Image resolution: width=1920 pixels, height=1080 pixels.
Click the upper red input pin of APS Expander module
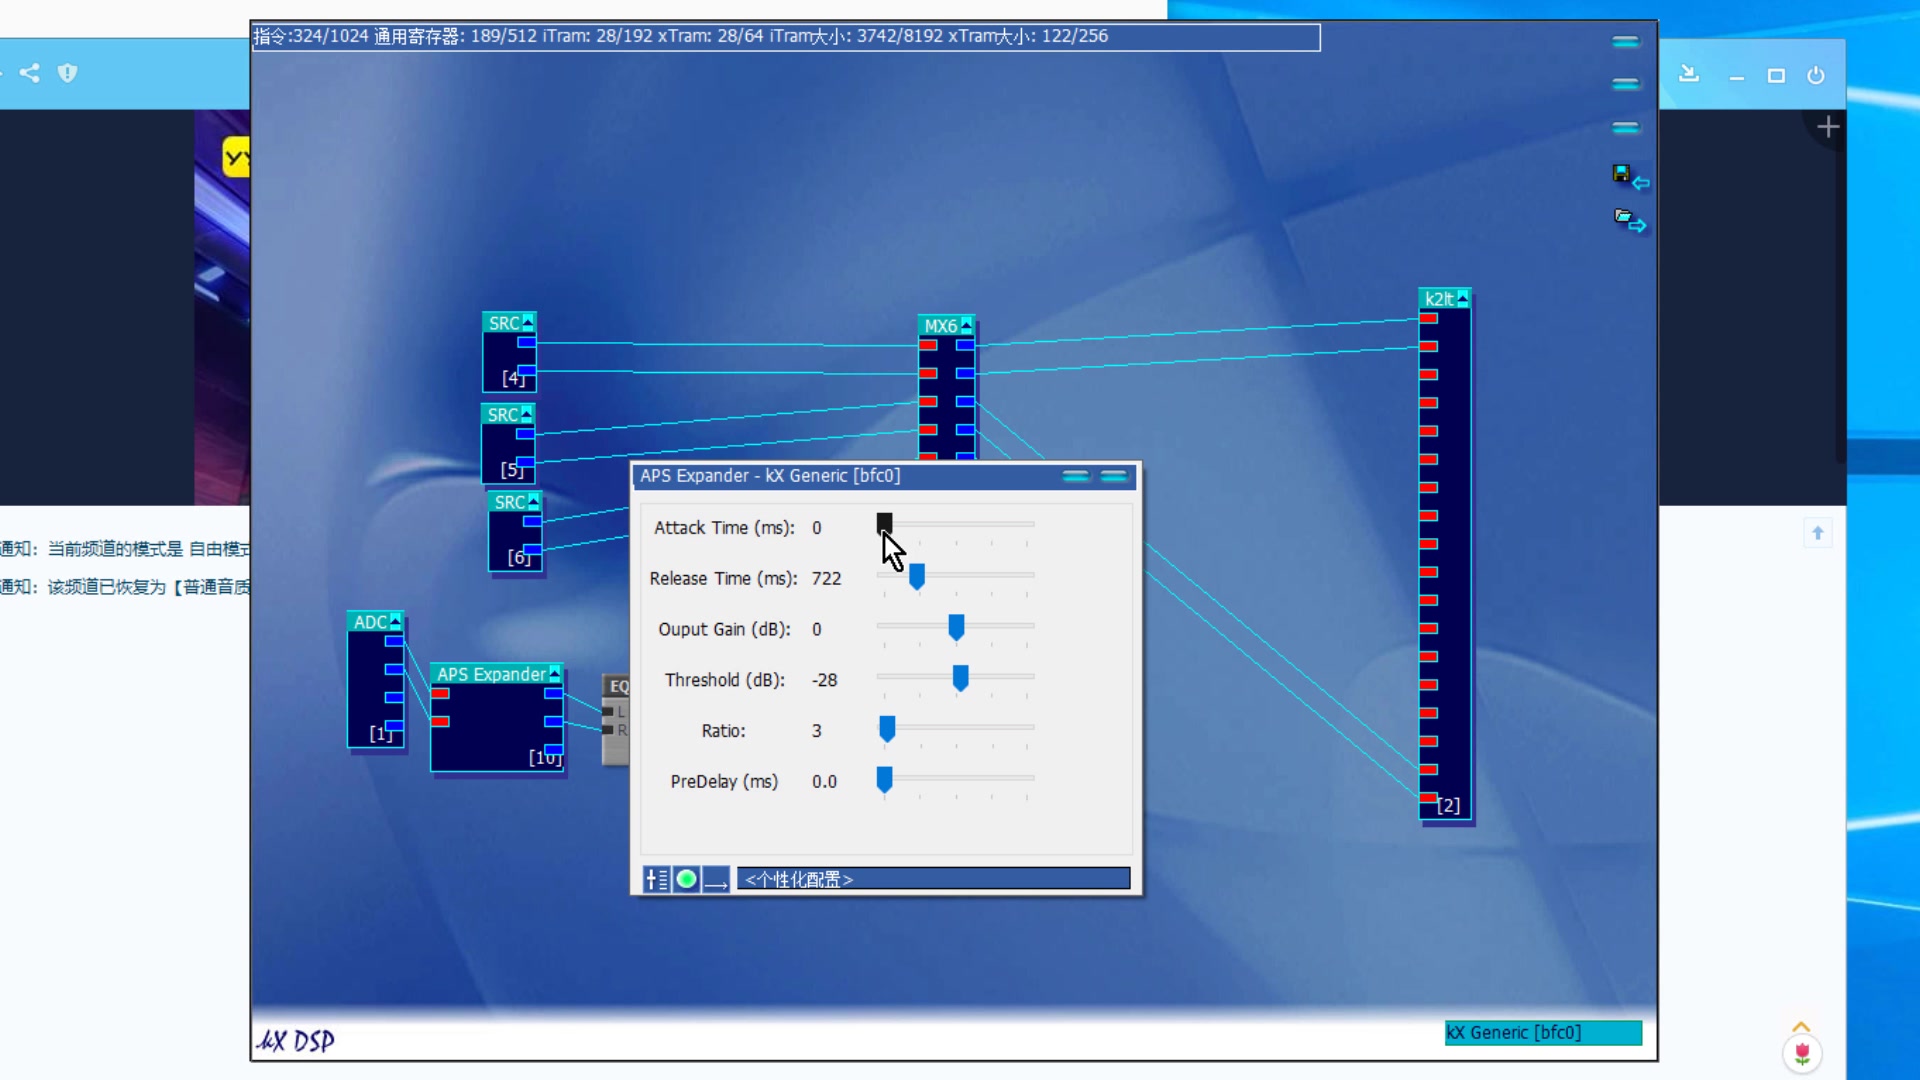pos(440,693)
